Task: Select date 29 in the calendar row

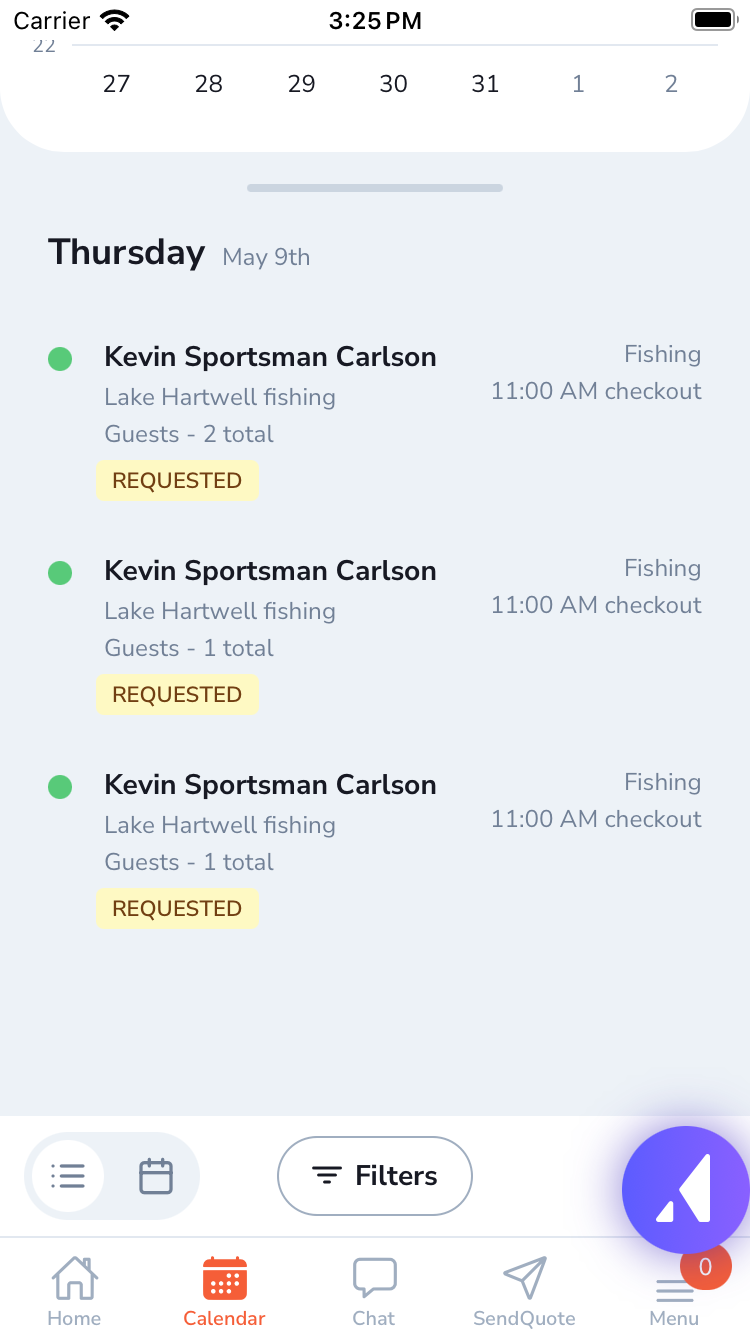Action: point(301,84)
